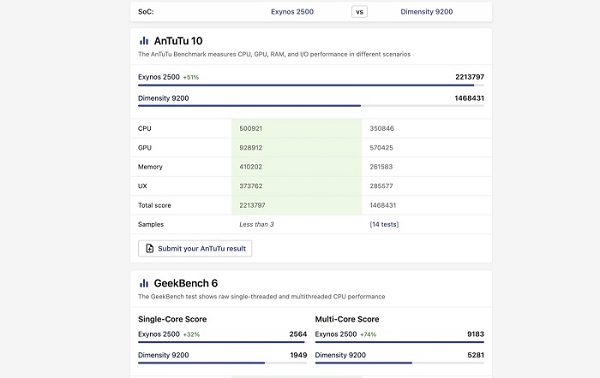Click the Dimensity 9200 AnTuTu progress bar
This screenshot has height=378, width=600.
click(311, 106)
